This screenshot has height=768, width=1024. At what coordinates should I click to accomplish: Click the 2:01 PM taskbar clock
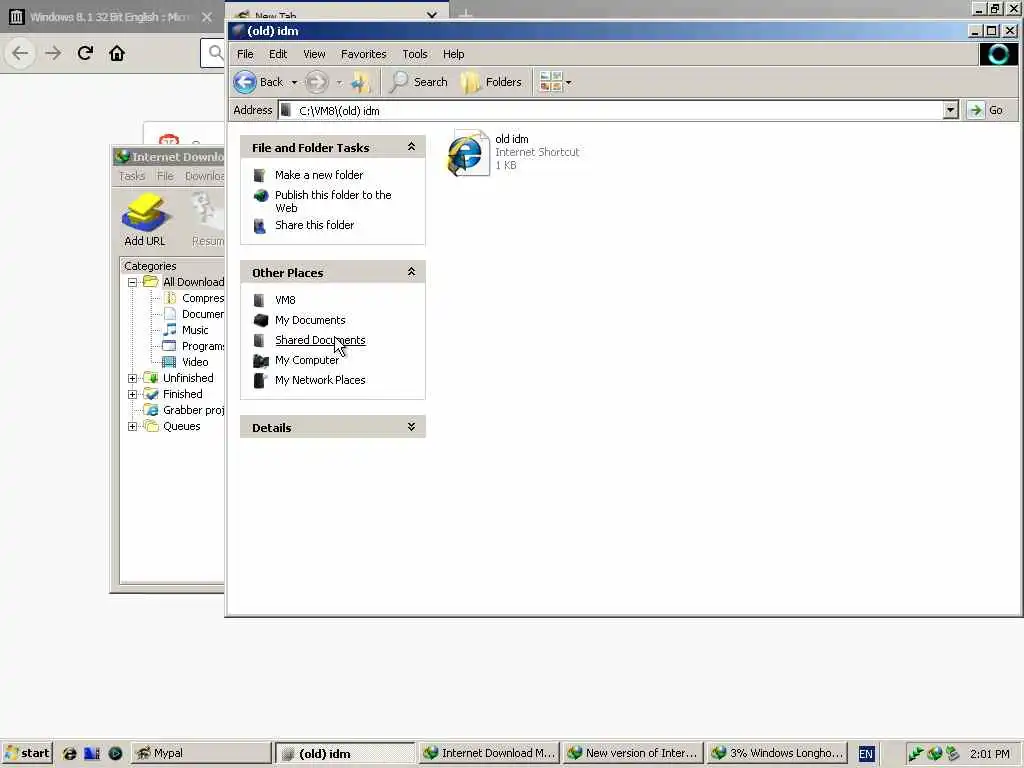point(989,754)
